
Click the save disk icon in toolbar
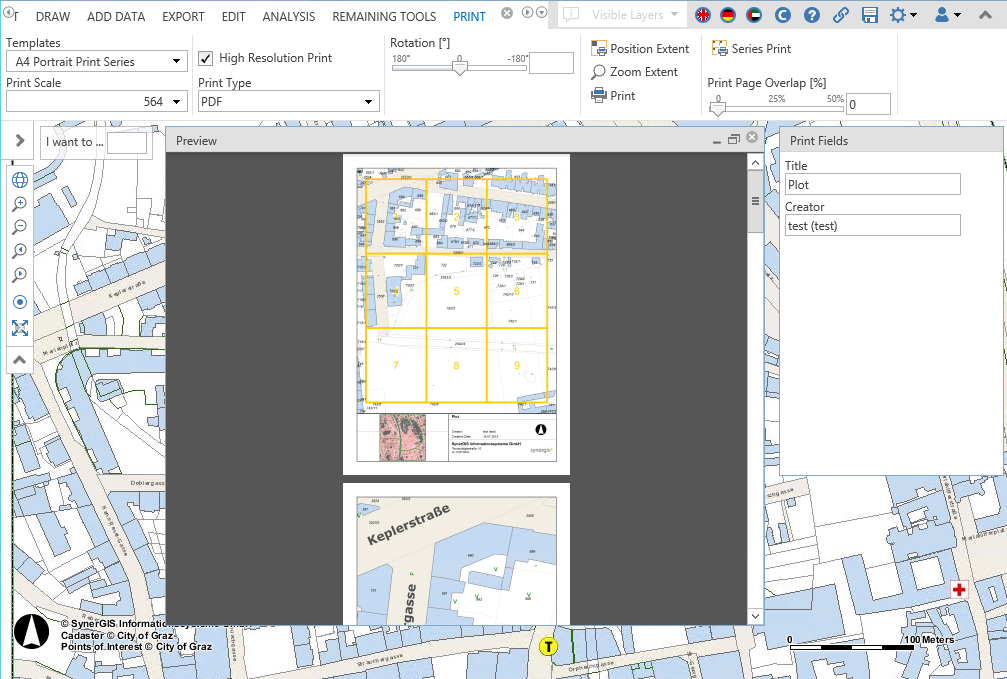coord(871,15)
